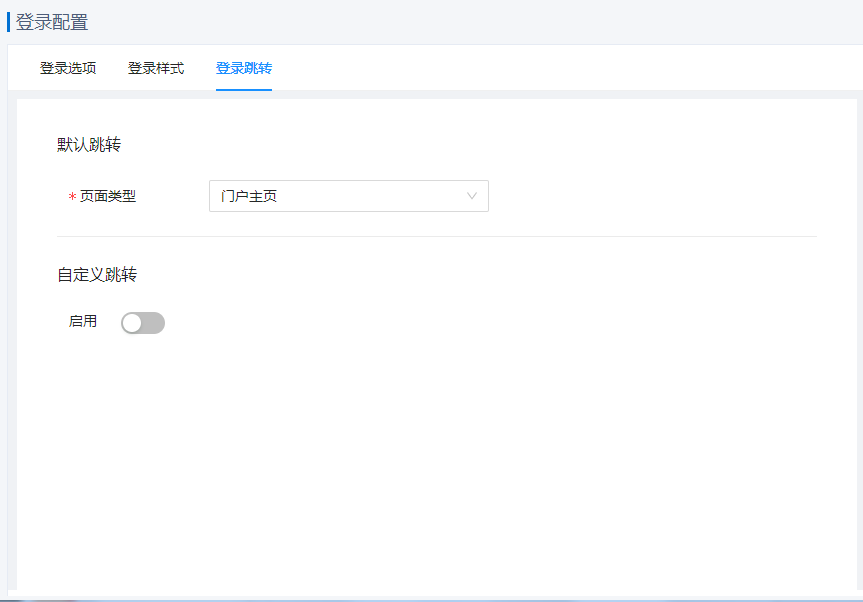Image resolution: width=863 pixels, height=602 pixels.
Task: Click the blue underline beneath 登录跳转 tab
Action: coord(243,89)
